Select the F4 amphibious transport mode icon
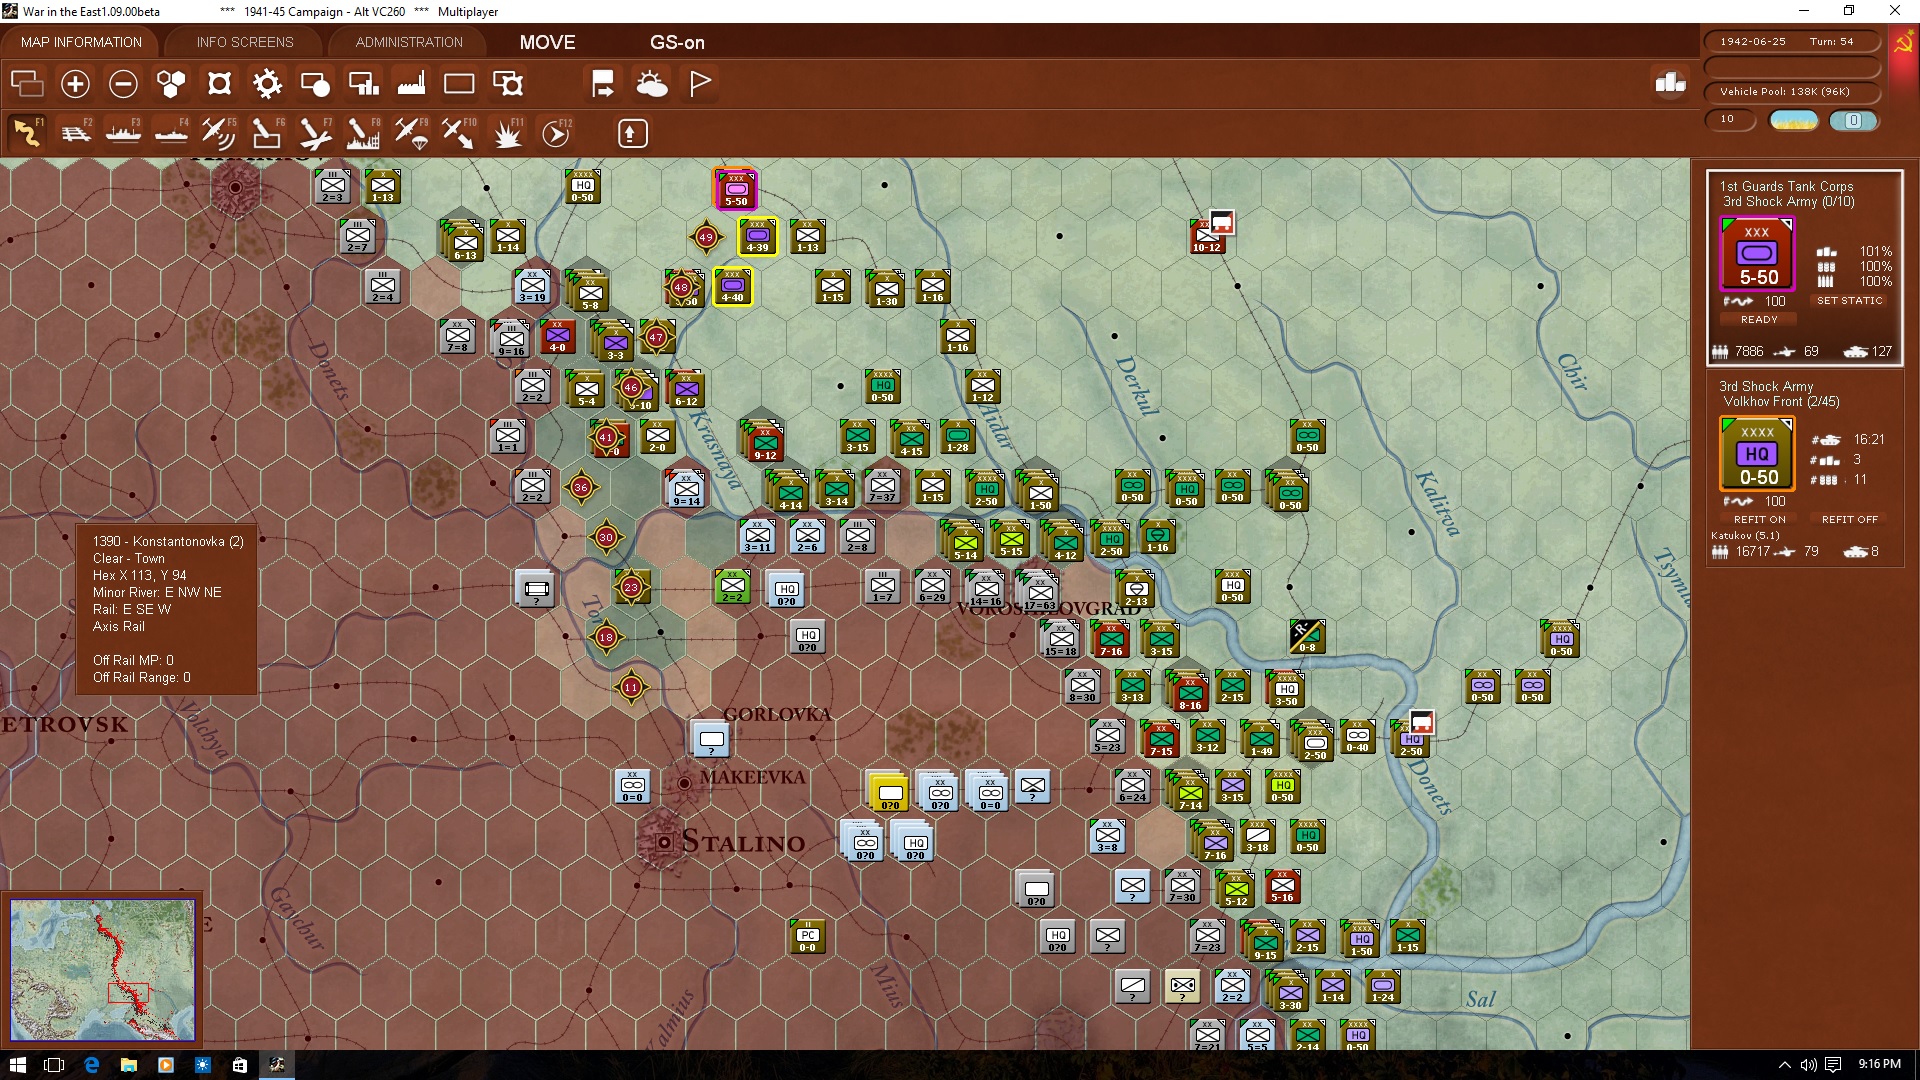The width and height of the screenshot is (1920, 1080). [171, 133]
